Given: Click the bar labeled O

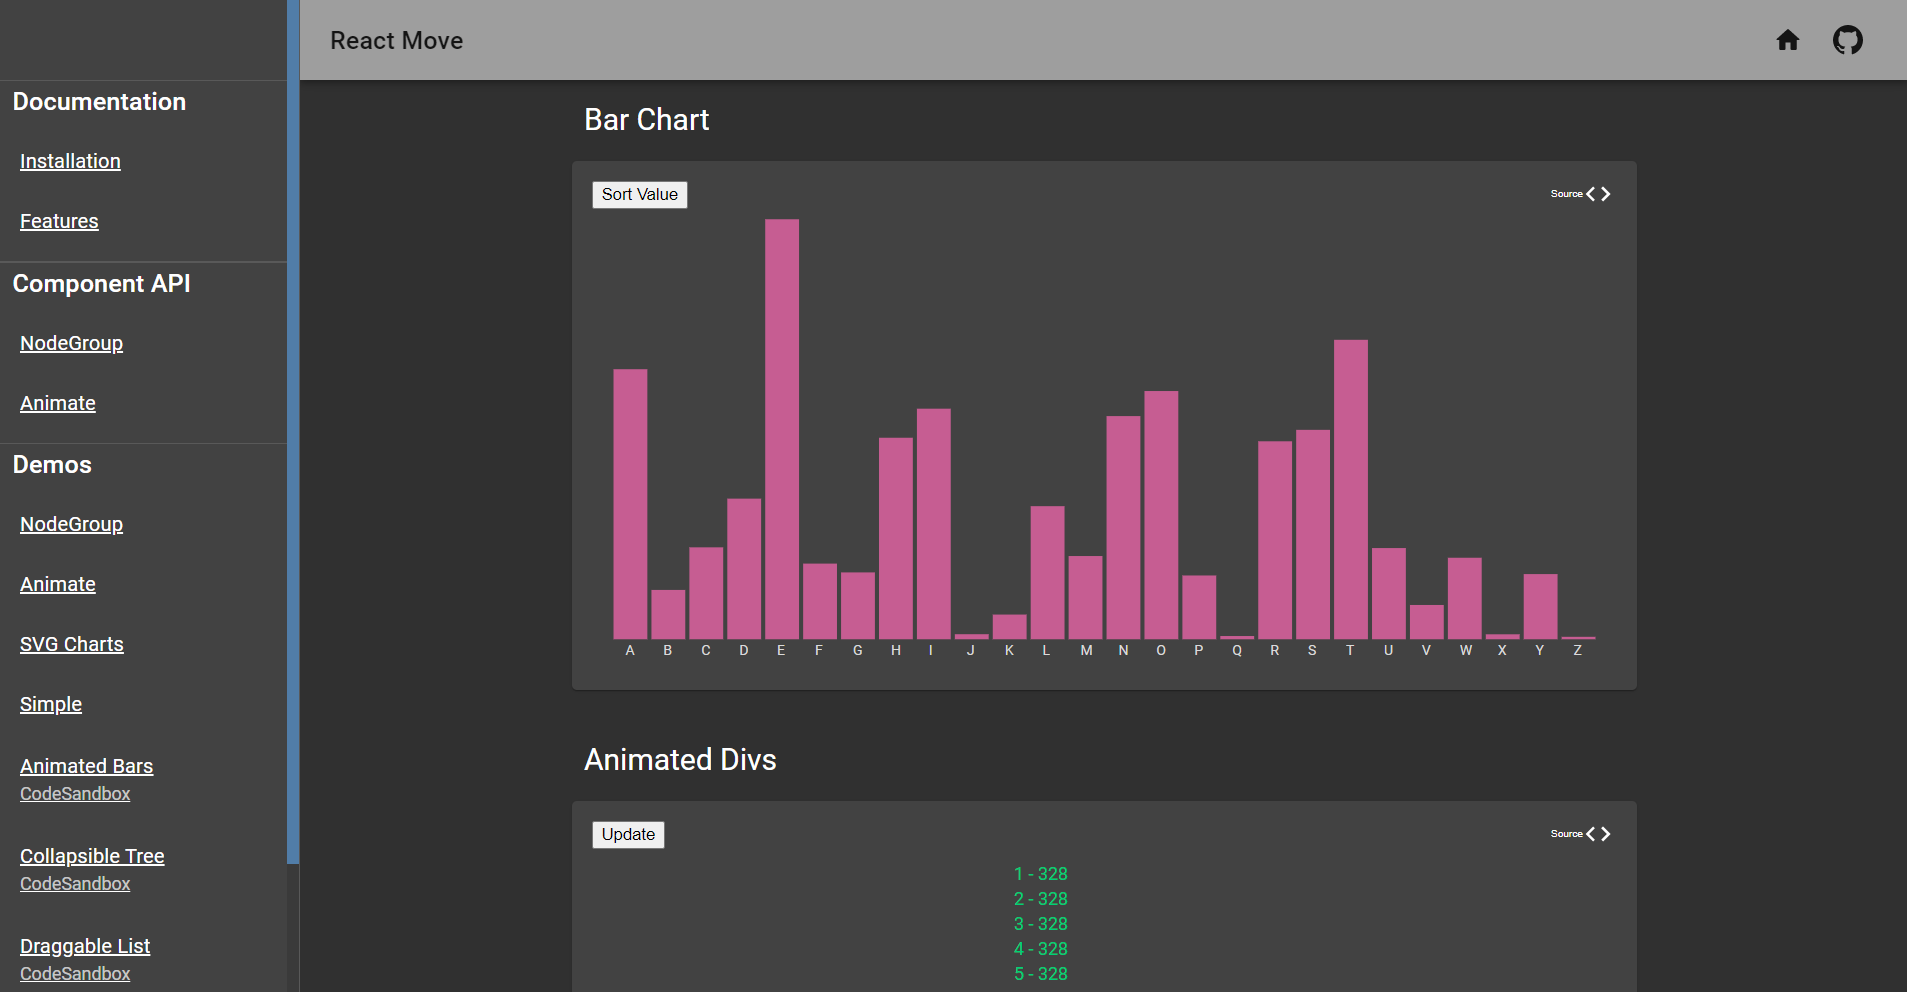Looking at the screenshot, I should 1161,515.
